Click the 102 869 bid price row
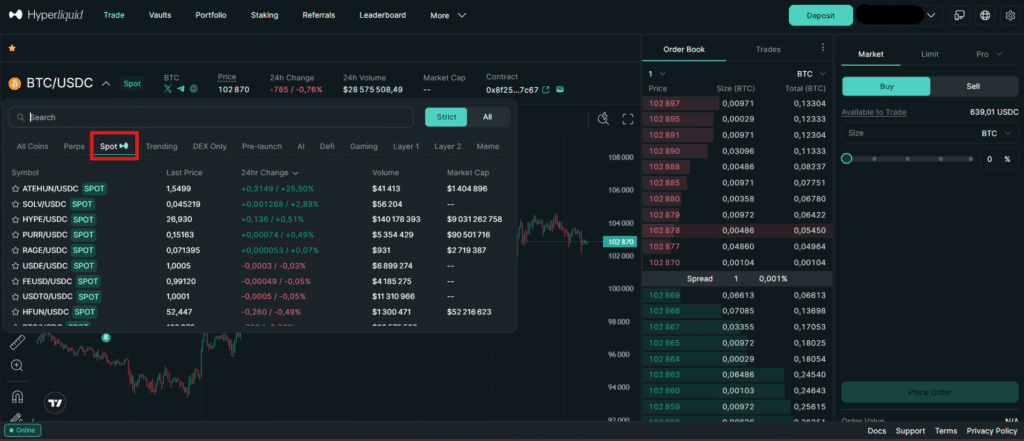The height and width of the screenshot is (441, 1024). point(737,295)
